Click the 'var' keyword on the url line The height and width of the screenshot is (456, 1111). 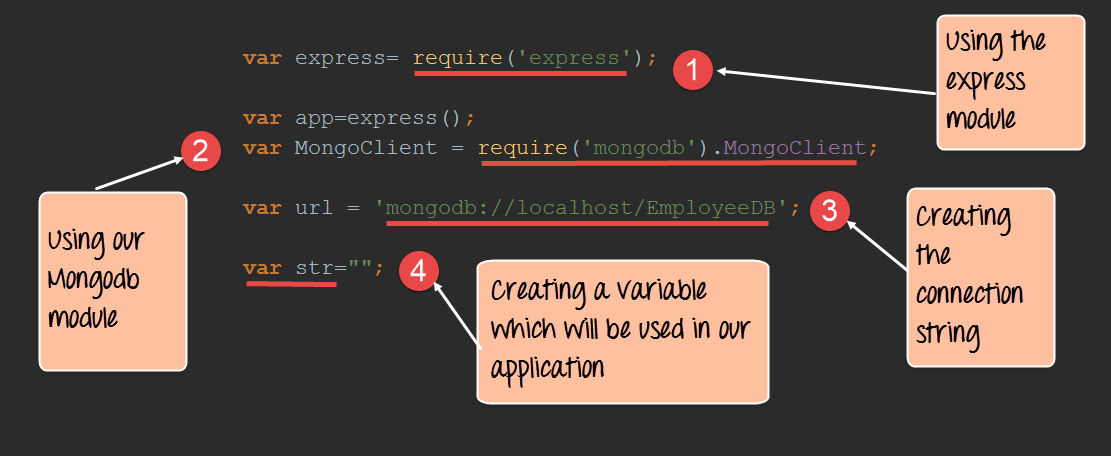(x=262, y=208)
